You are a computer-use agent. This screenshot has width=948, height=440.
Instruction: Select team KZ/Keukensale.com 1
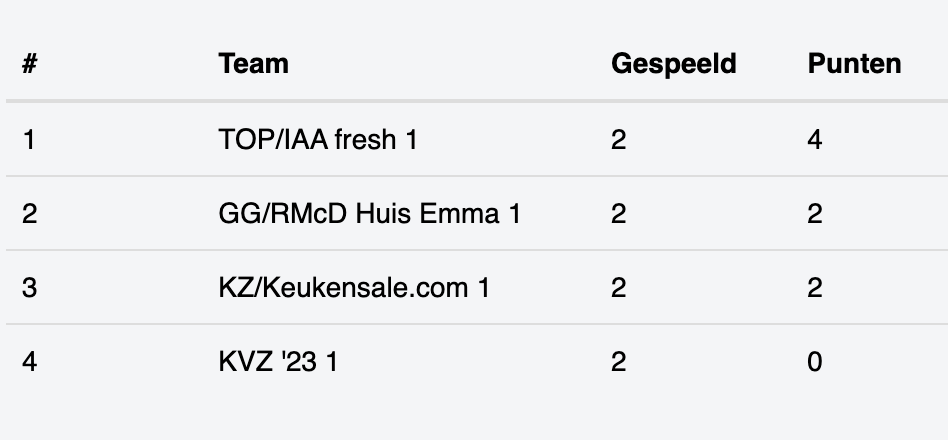click(354, 288)
